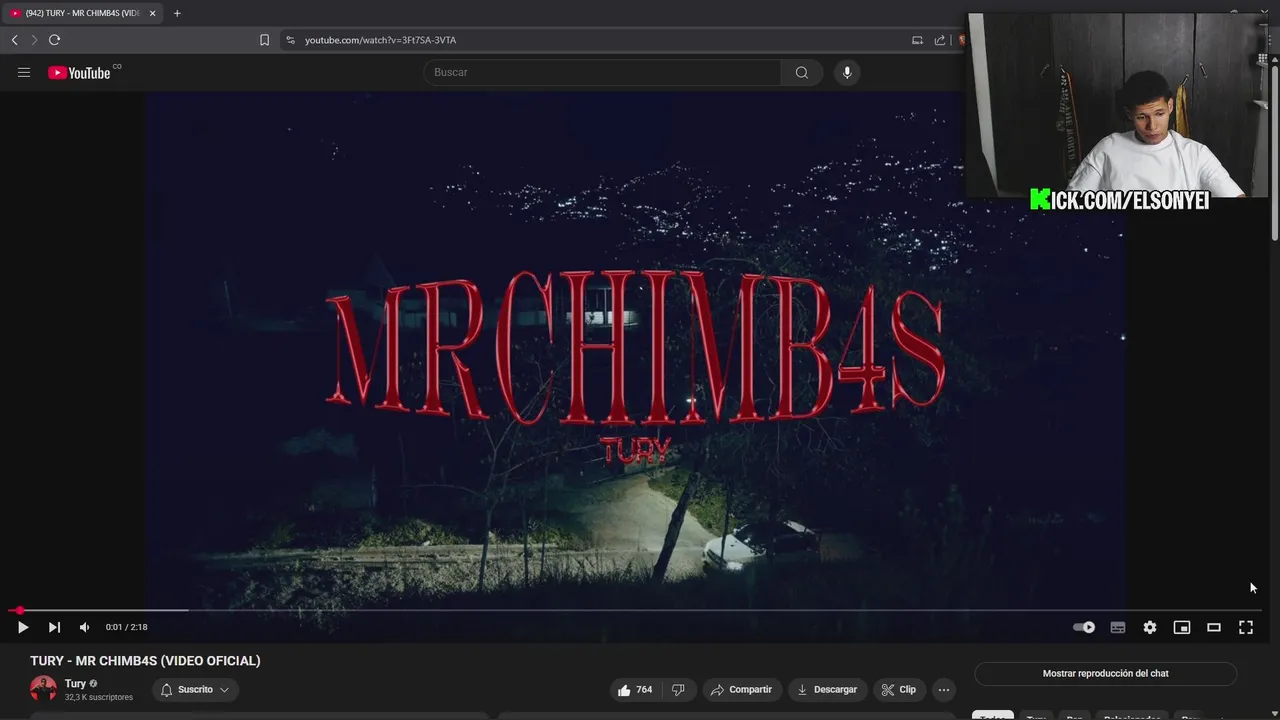Download the video with Descargar
1280x720 pixels.
(827, 690)
